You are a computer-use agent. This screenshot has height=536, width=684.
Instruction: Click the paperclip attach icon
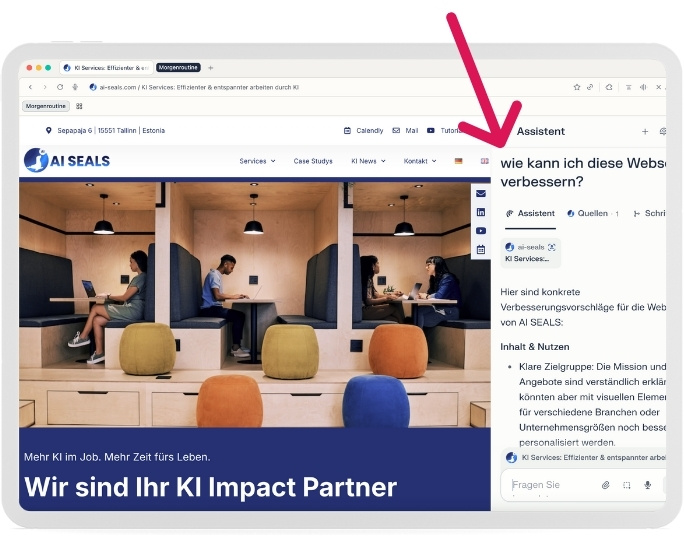click(x=605, y=485)
